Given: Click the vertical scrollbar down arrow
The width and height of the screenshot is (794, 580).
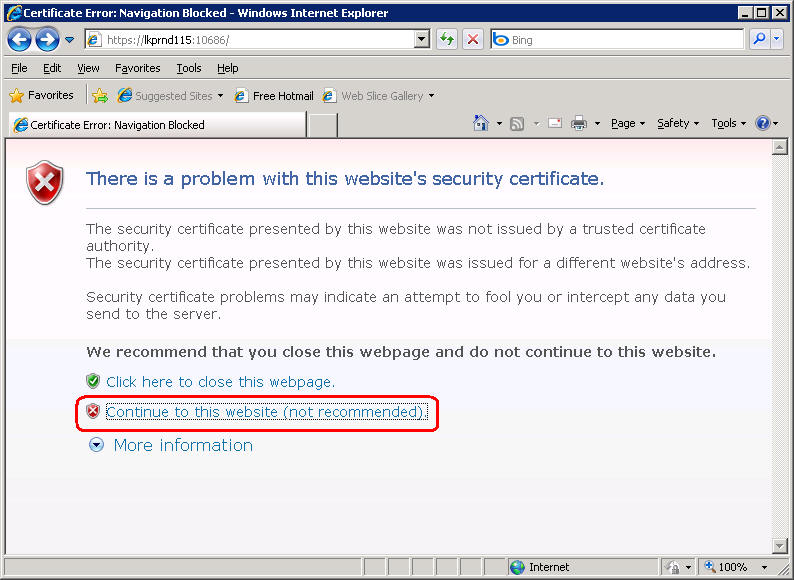Looking at the screenshot, I should 779,546.
